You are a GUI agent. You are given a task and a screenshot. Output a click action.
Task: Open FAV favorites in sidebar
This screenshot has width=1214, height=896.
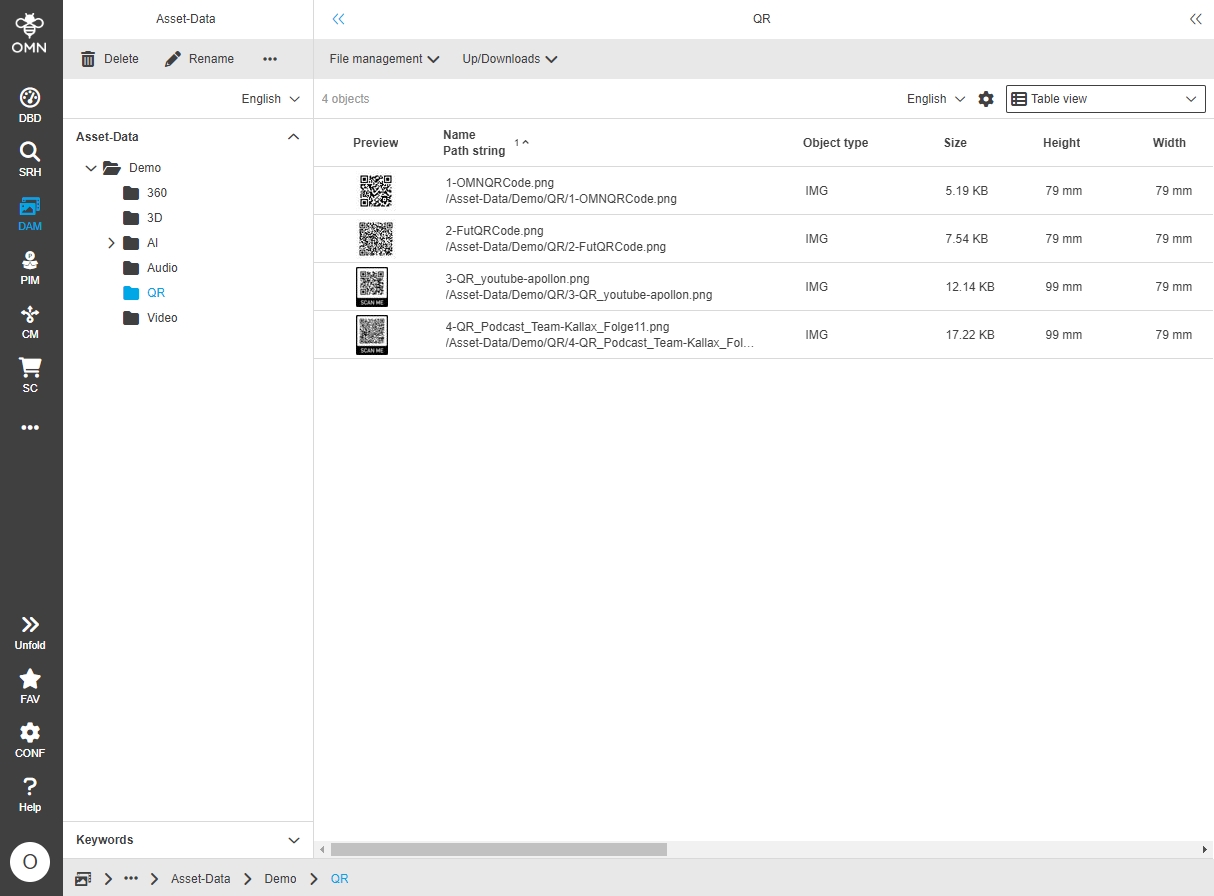(x=30, y=686)
